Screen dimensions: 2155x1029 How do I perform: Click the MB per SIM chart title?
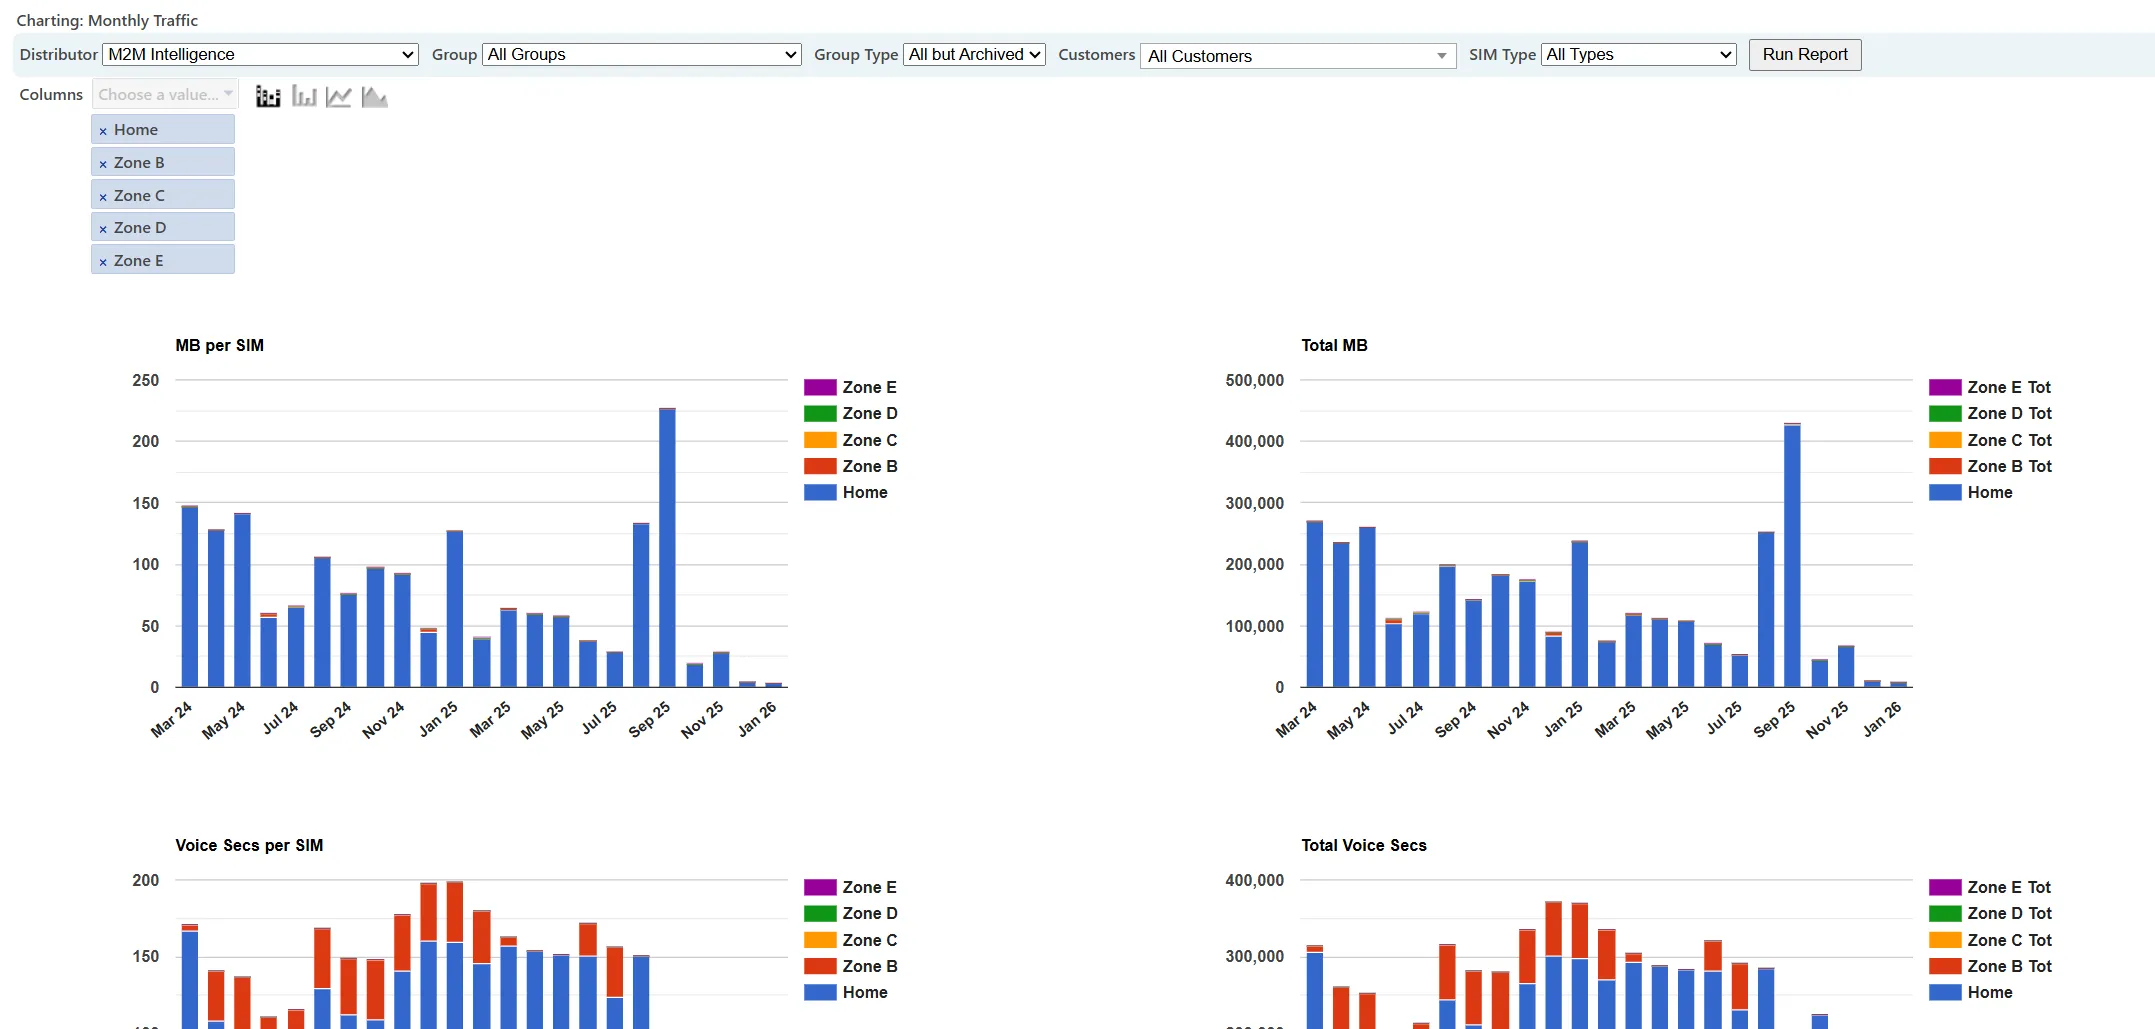(x=220, y=345)
